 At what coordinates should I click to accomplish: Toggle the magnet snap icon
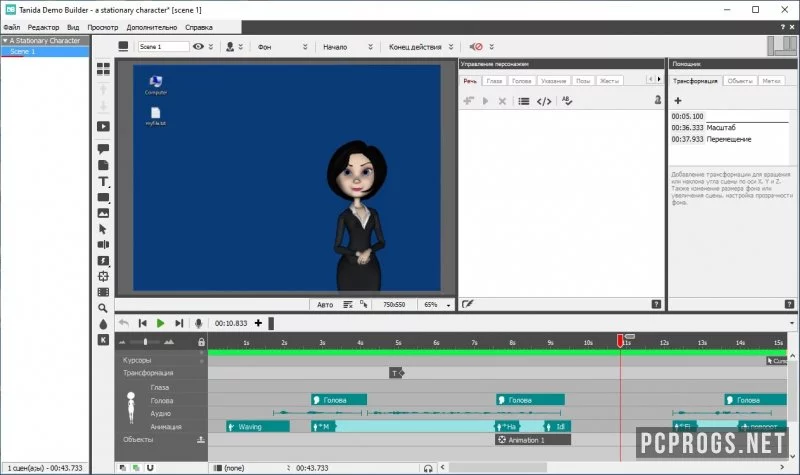coord(150,467)
